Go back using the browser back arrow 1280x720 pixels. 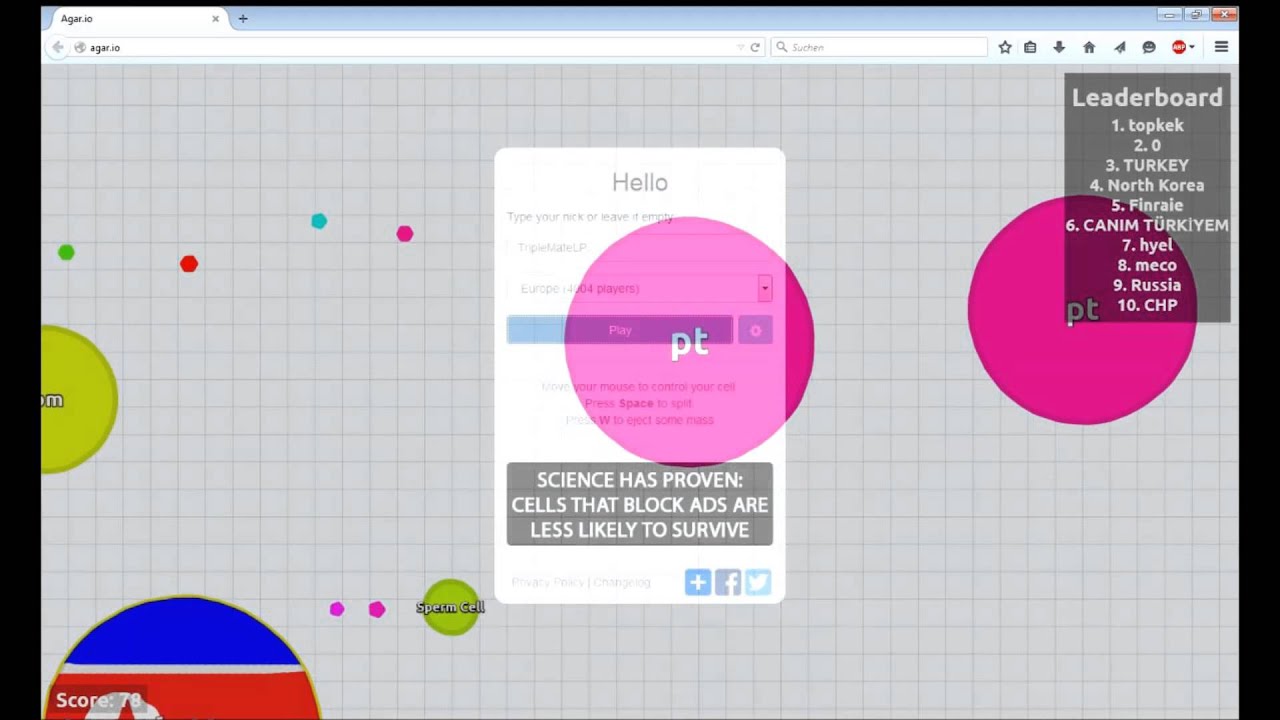point(57,47)
